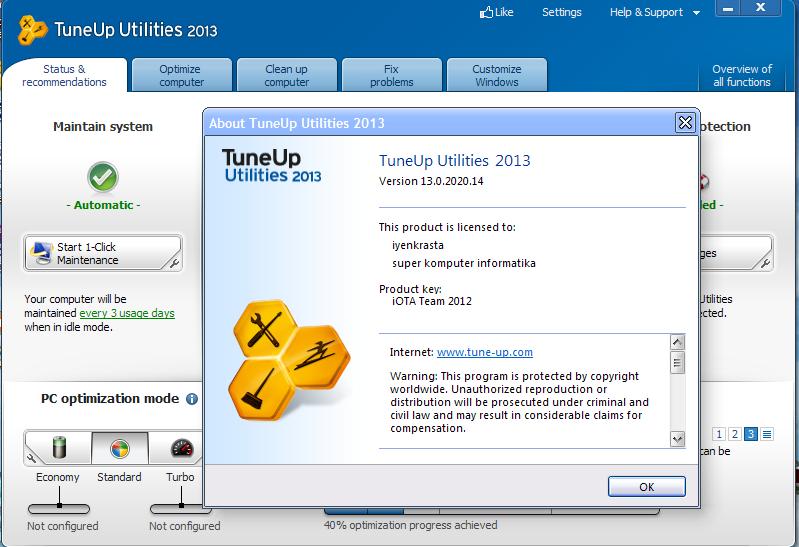Click scroll down arrow in license text box
This screenshot has height=547, width=799.
pyautogui.click(x=677, y=439)
